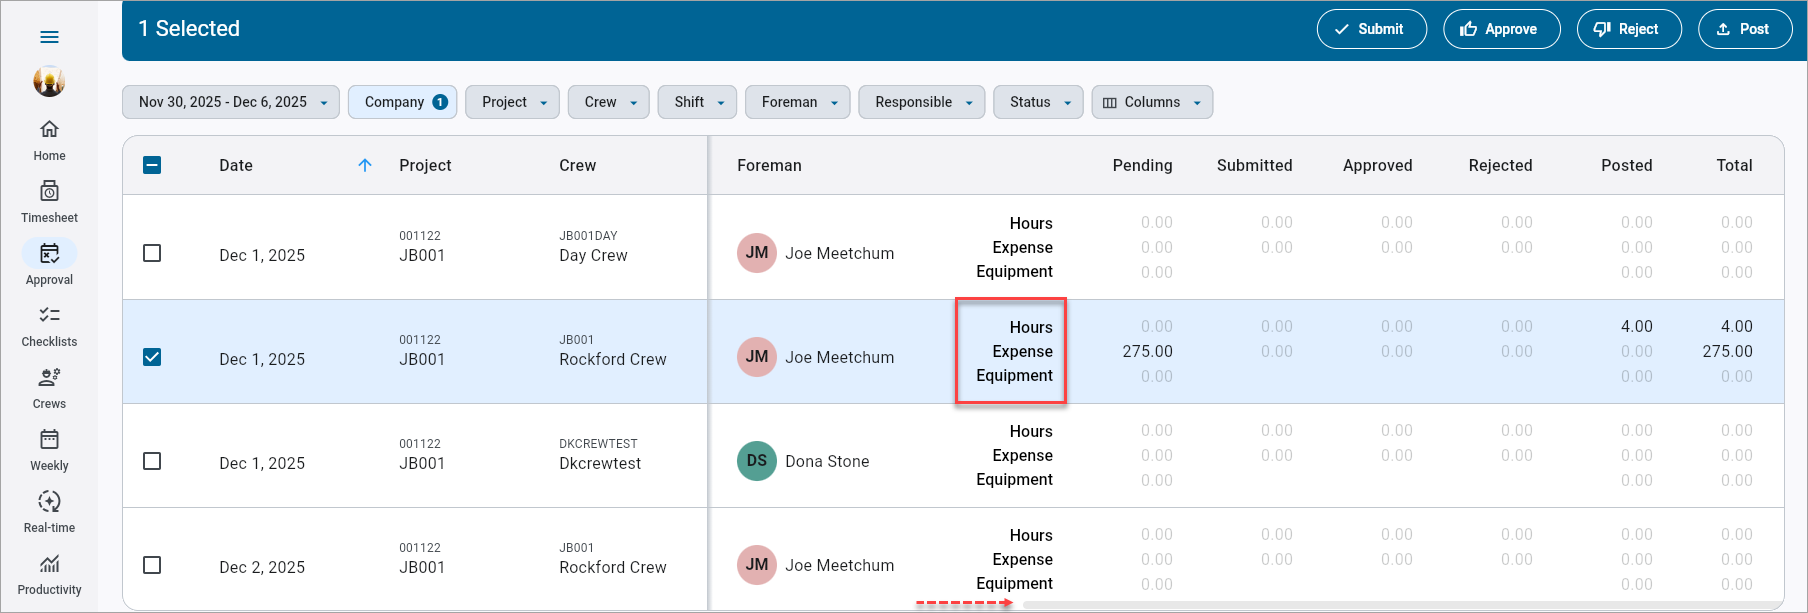Screen dimensions: 1808x613
Task: Expand the Crew filter dropdown
Action: pos(609,102)
